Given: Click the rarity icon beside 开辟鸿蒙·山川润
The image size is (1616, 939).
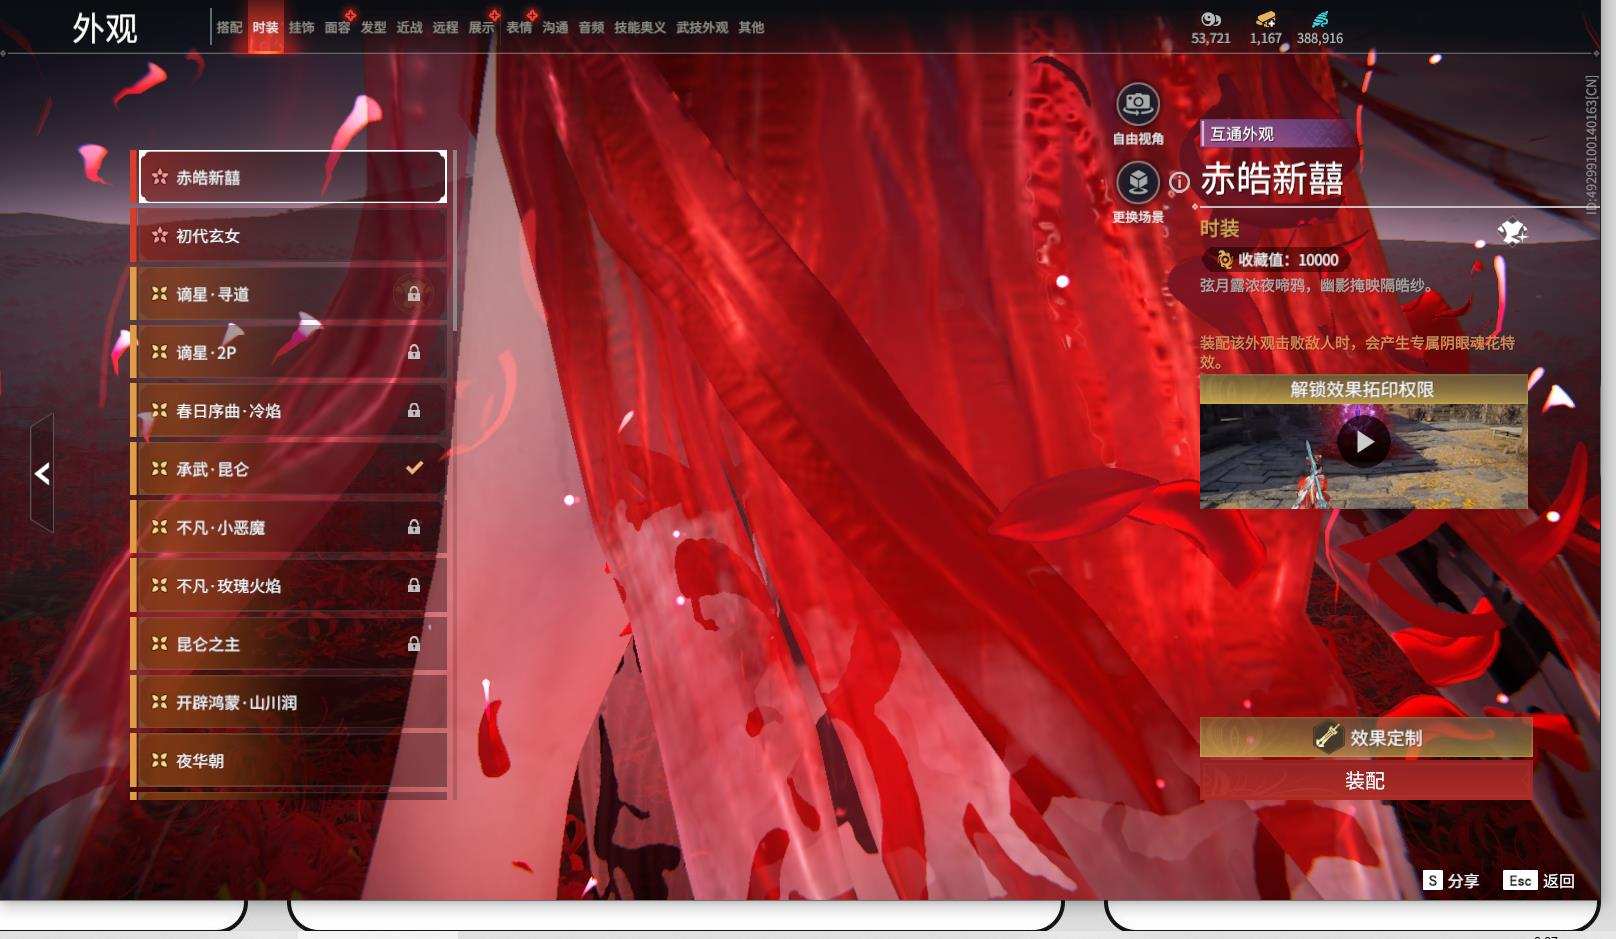Looking at the screenshot, I should coord(160,702).
